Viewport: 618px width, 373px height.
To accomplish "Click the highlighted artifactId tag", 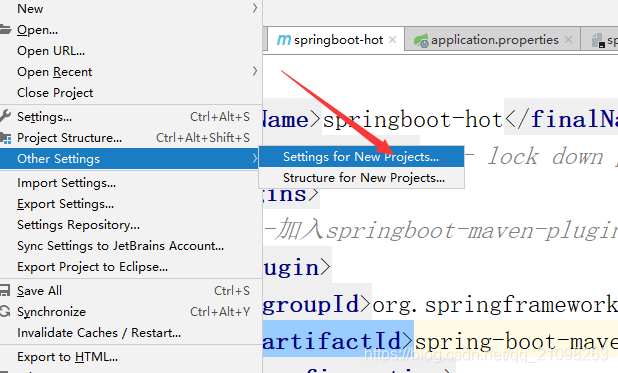I will pyautogui.click(x=337, y=341).
